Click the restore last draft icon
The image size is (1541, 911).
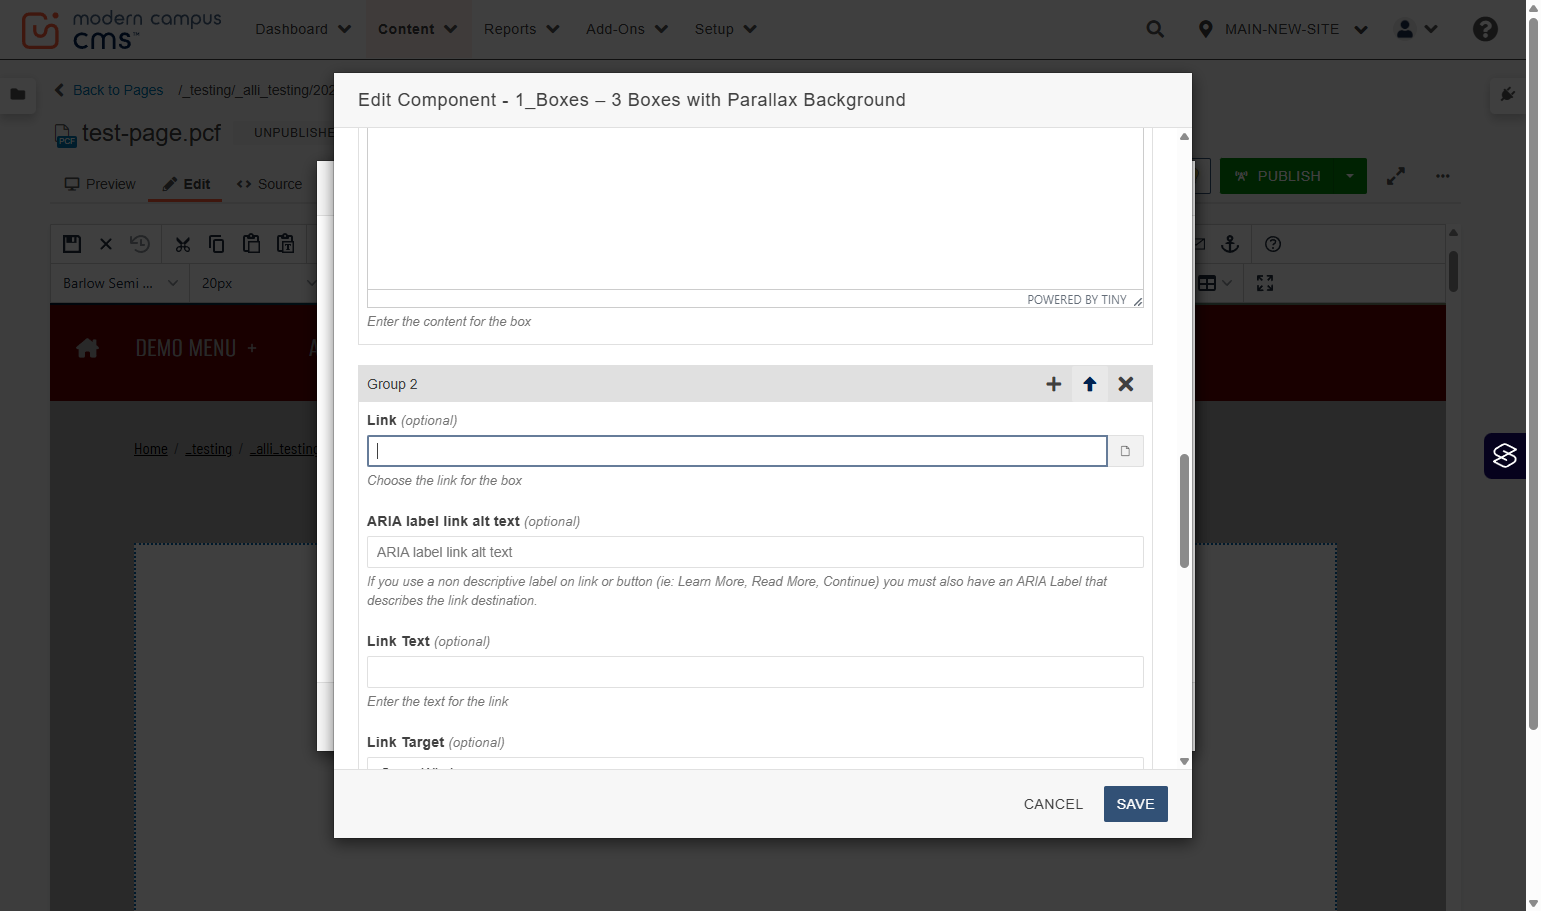coord(140,244)
